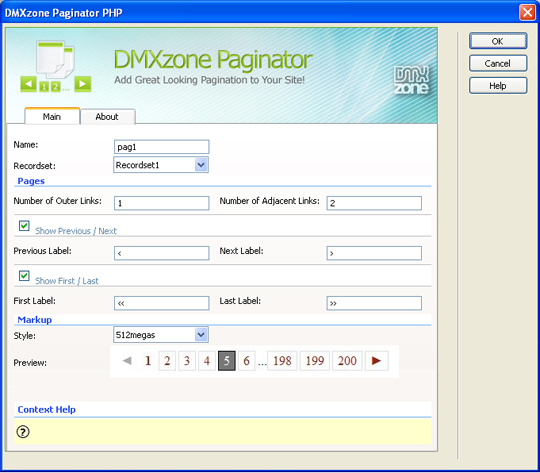Click the OK button
540x473 pixels.
coord(498,41)
